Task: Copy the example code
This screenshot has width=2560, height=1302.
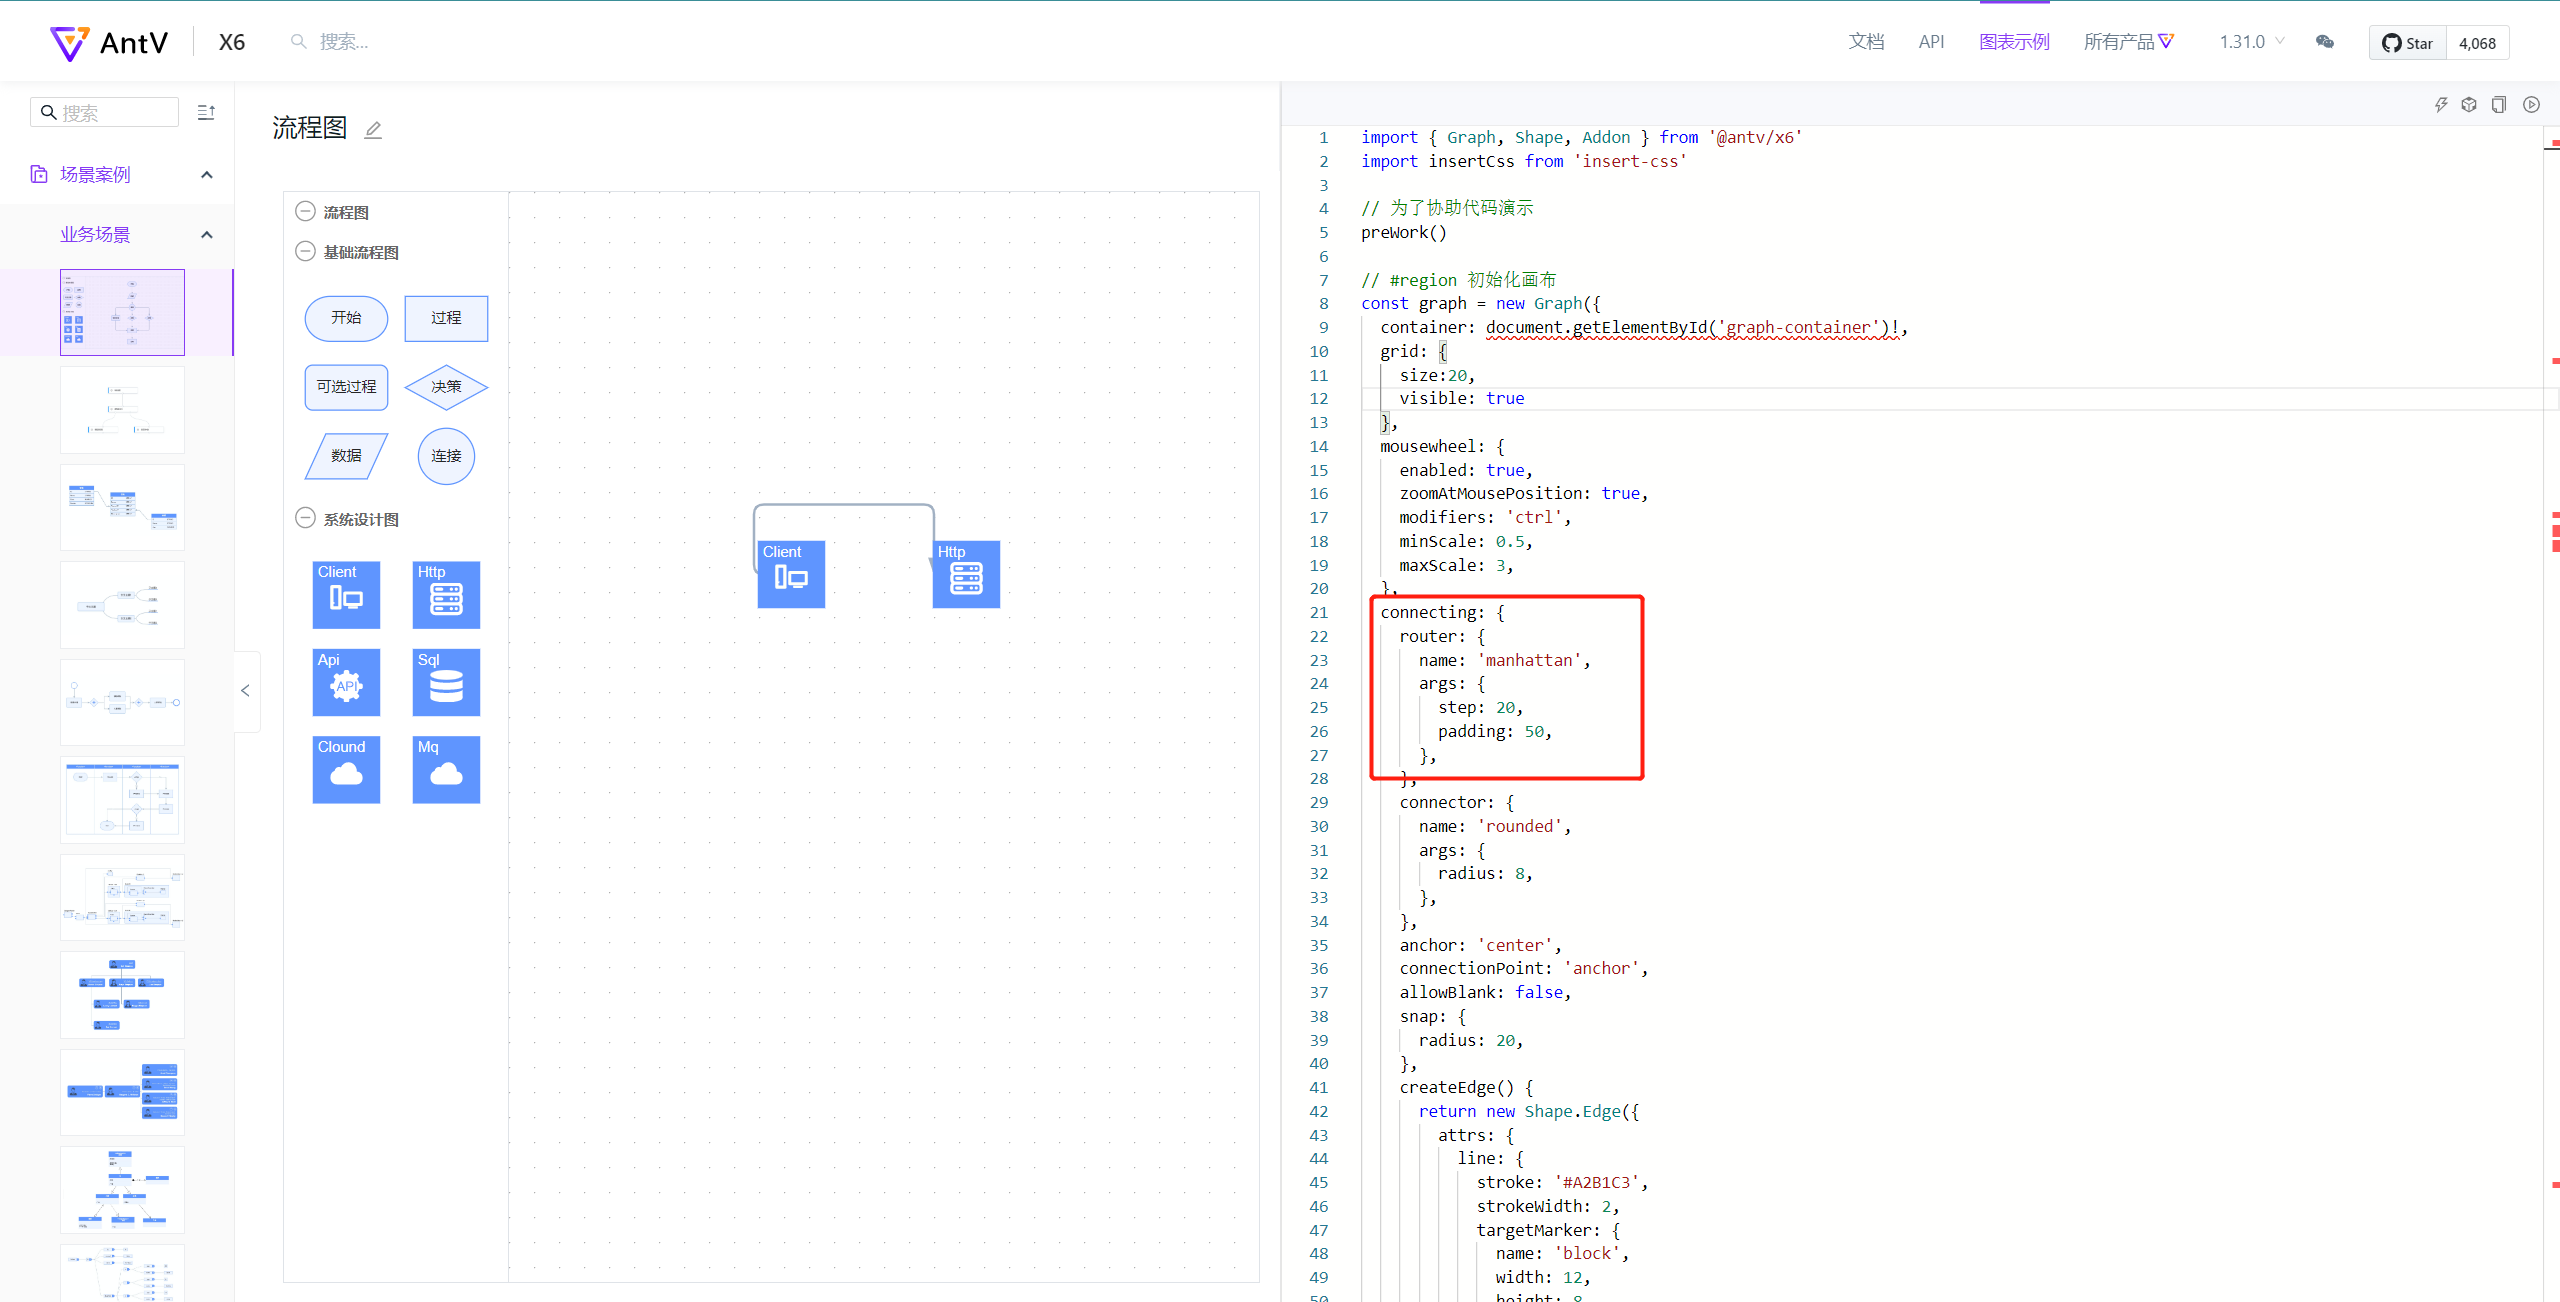Action: tap(2499, 104)
